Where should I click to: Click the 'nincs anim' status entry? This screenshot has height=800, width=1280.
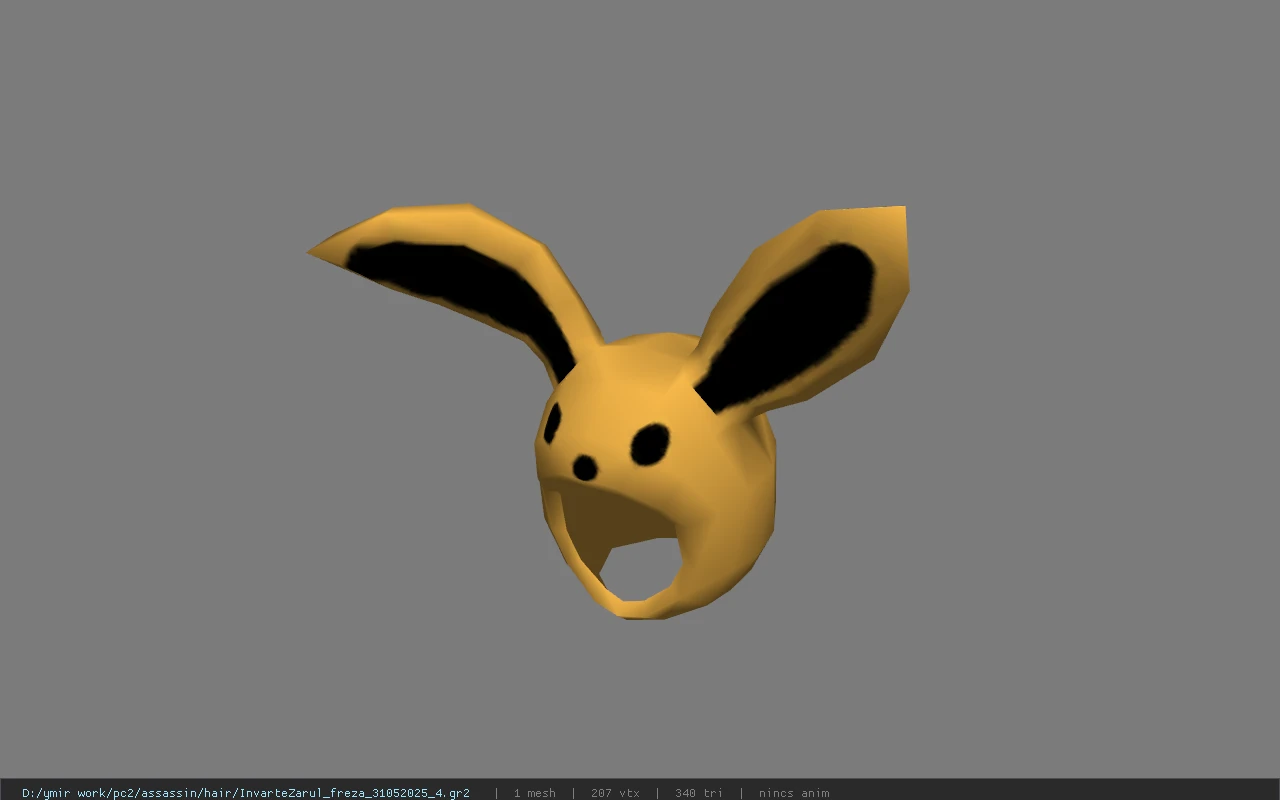click(794, 793)
